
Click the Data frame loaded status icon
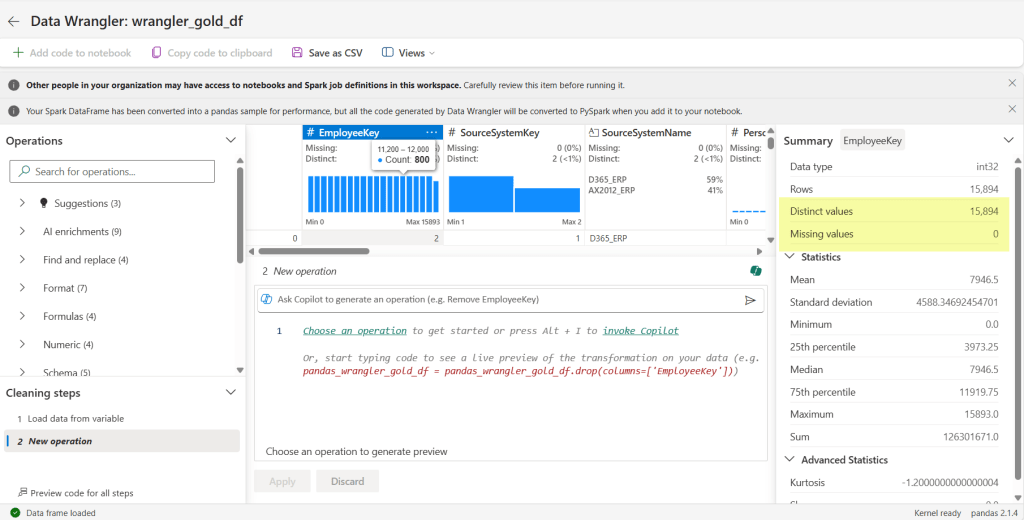point(15,513)
